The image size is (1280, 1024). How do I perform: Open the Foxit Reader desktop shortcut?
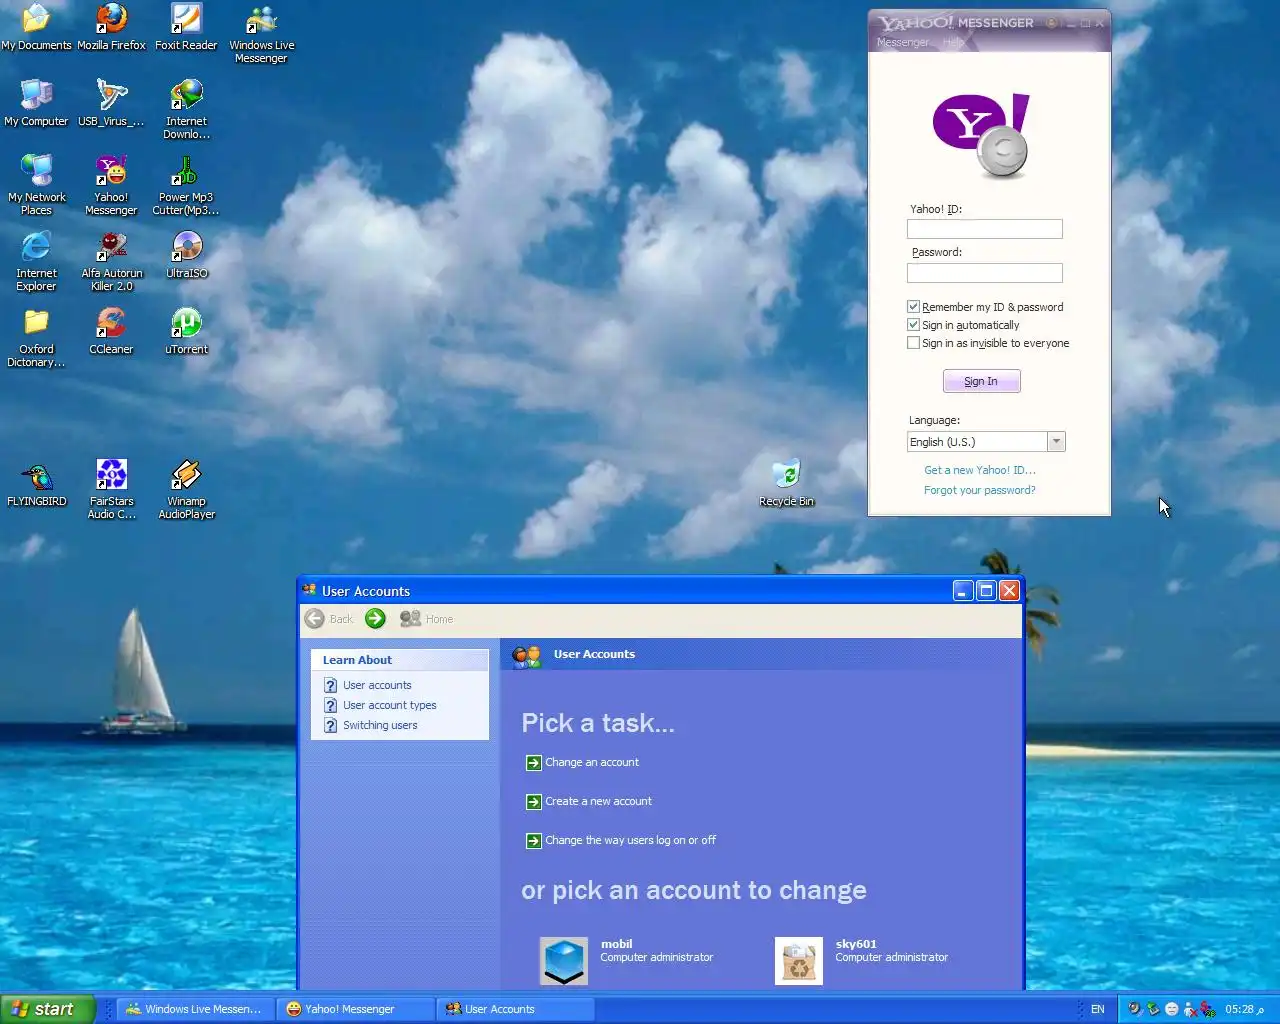click(x=186, y=27)
